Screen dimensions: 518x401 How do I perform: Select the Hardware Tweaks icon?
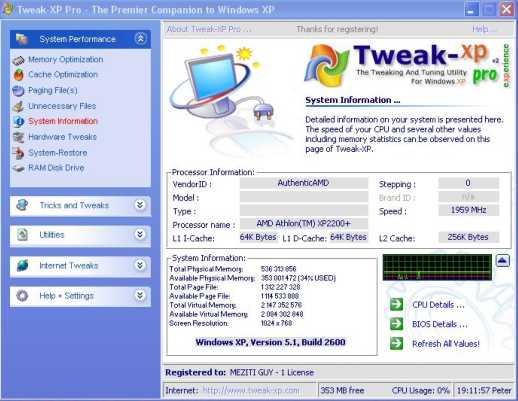pyautogui.click(x=18, y=137)
